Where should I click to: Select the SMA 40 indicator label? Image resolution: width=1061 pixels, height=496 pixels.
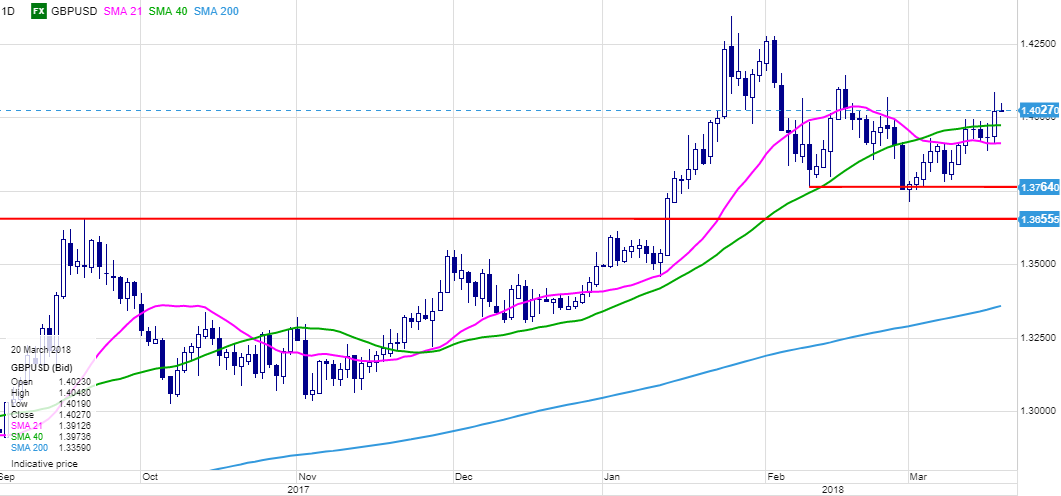[168, 11]
